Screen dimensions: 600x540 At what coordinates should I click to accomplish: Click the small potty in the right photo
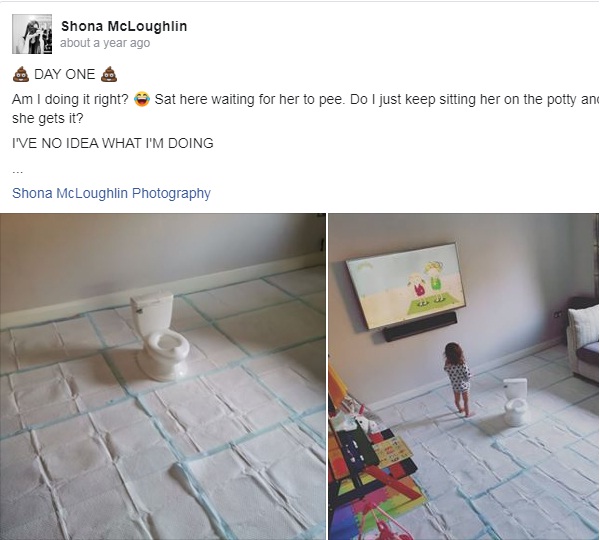click(516, 402)
